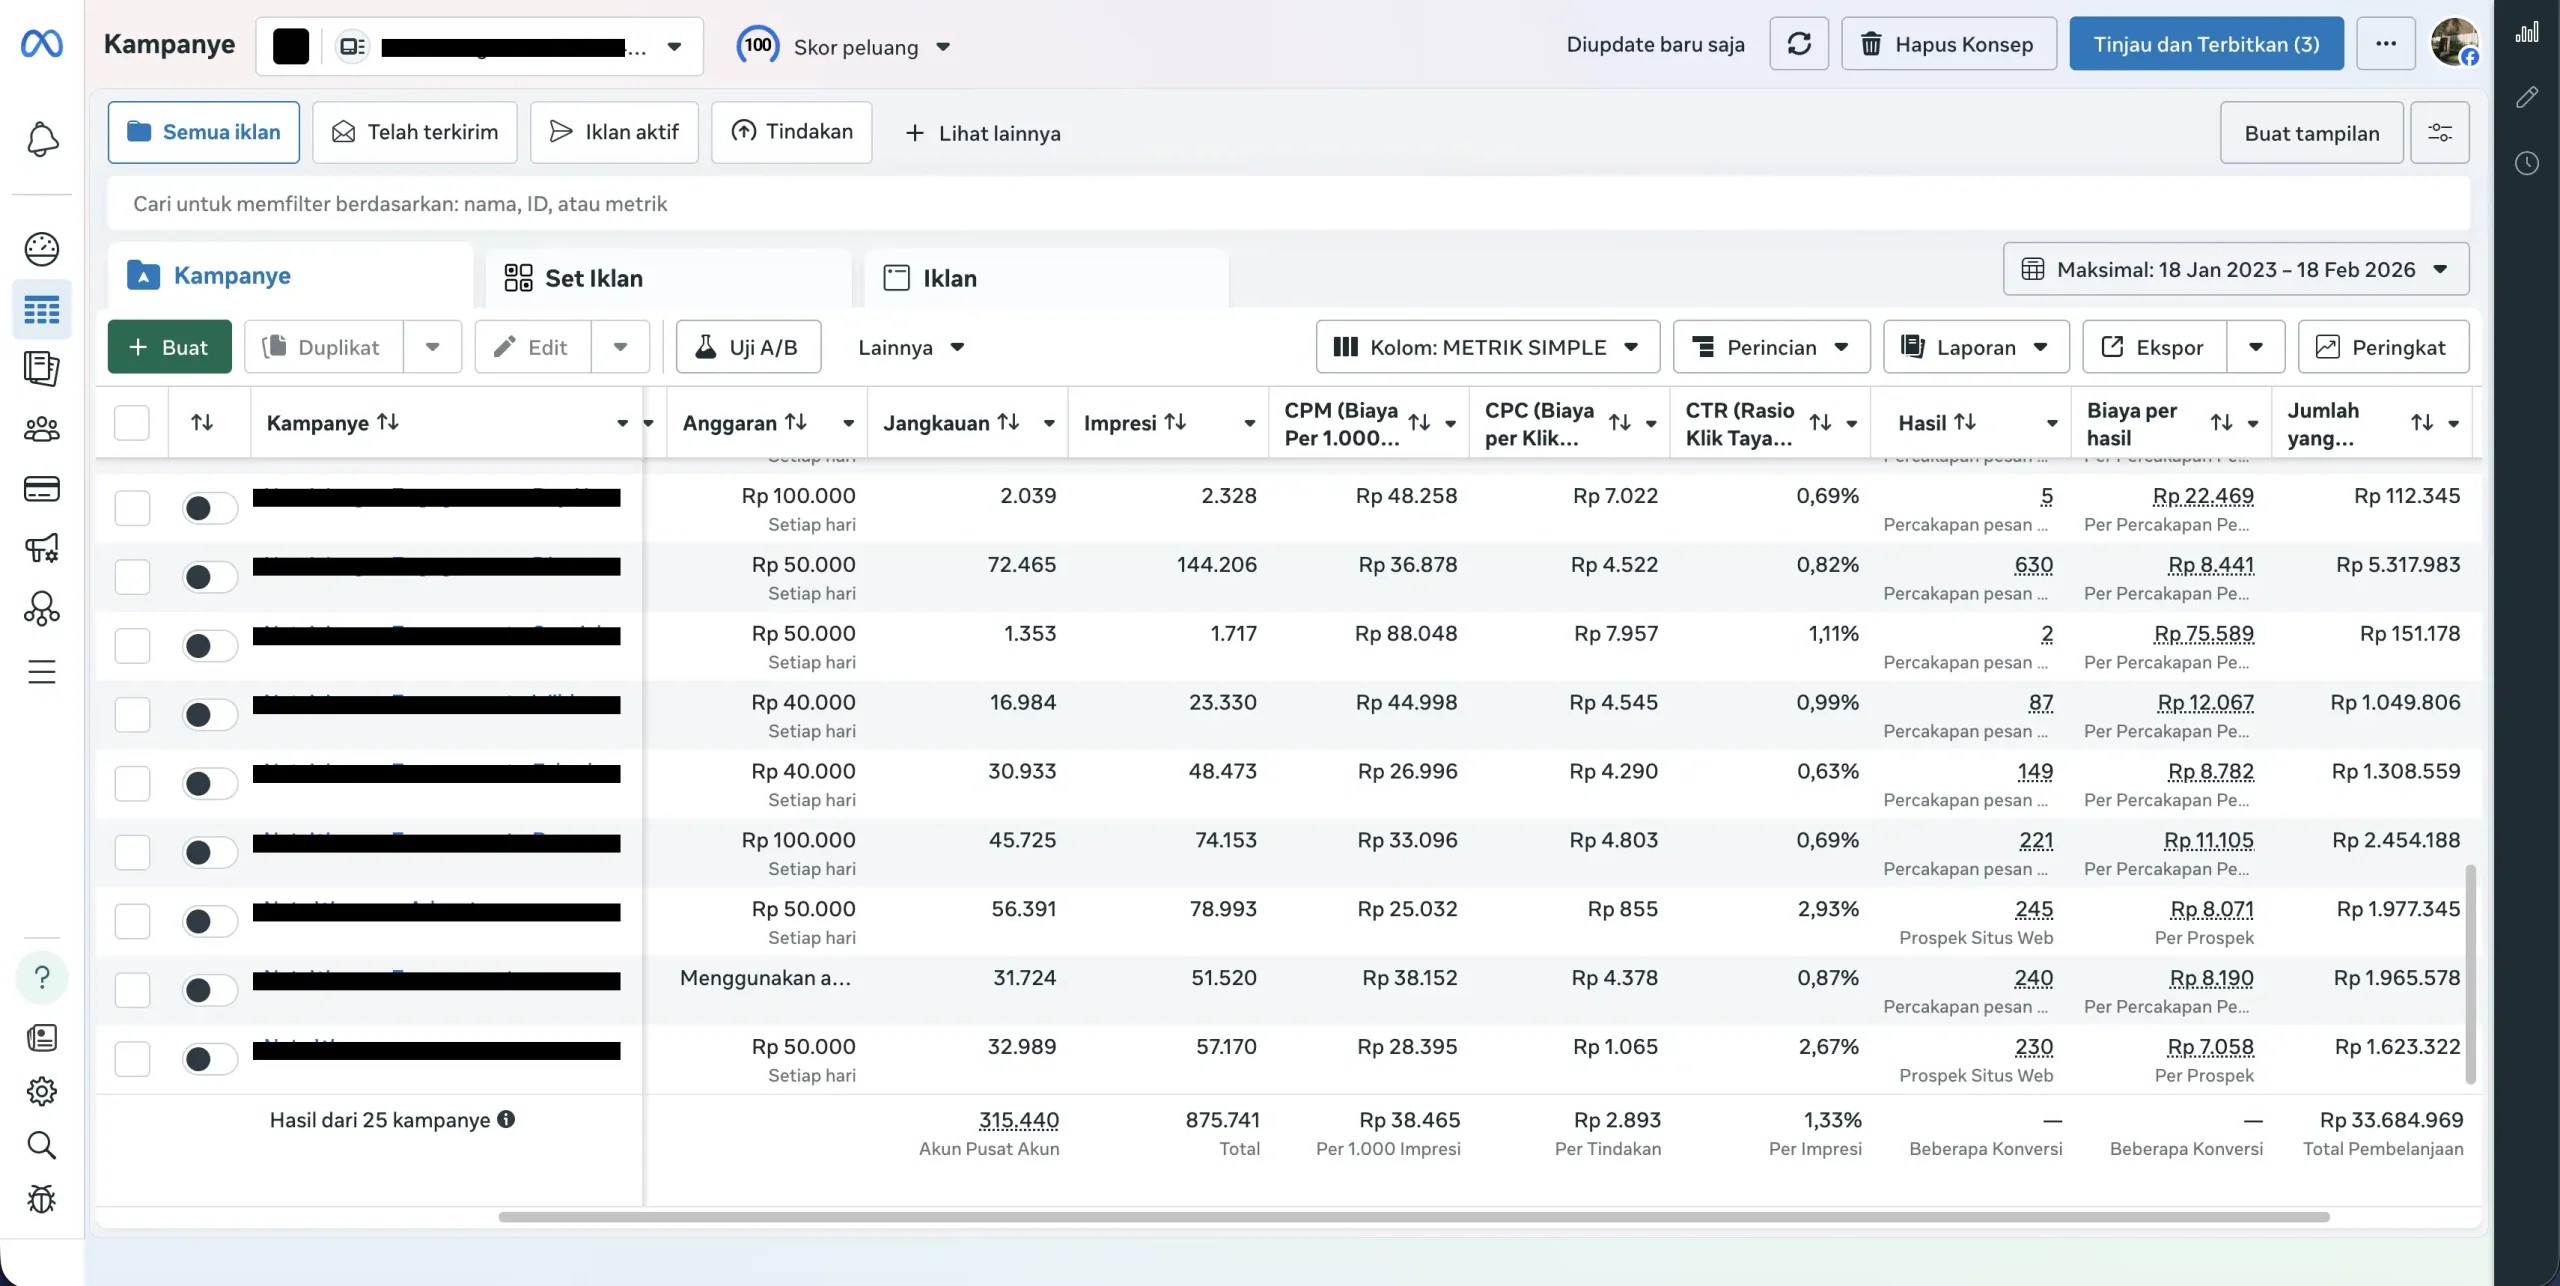Expand the Perincian breakdown dropdown
The image size is (2560, 1286).
1770,347
